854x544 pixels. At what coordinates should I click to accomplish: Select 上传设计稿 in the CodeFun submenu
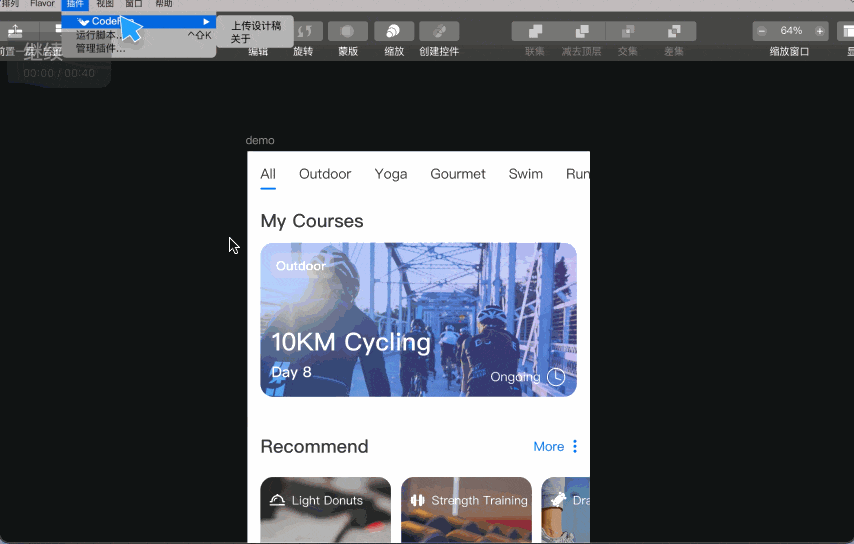[256, 26]
